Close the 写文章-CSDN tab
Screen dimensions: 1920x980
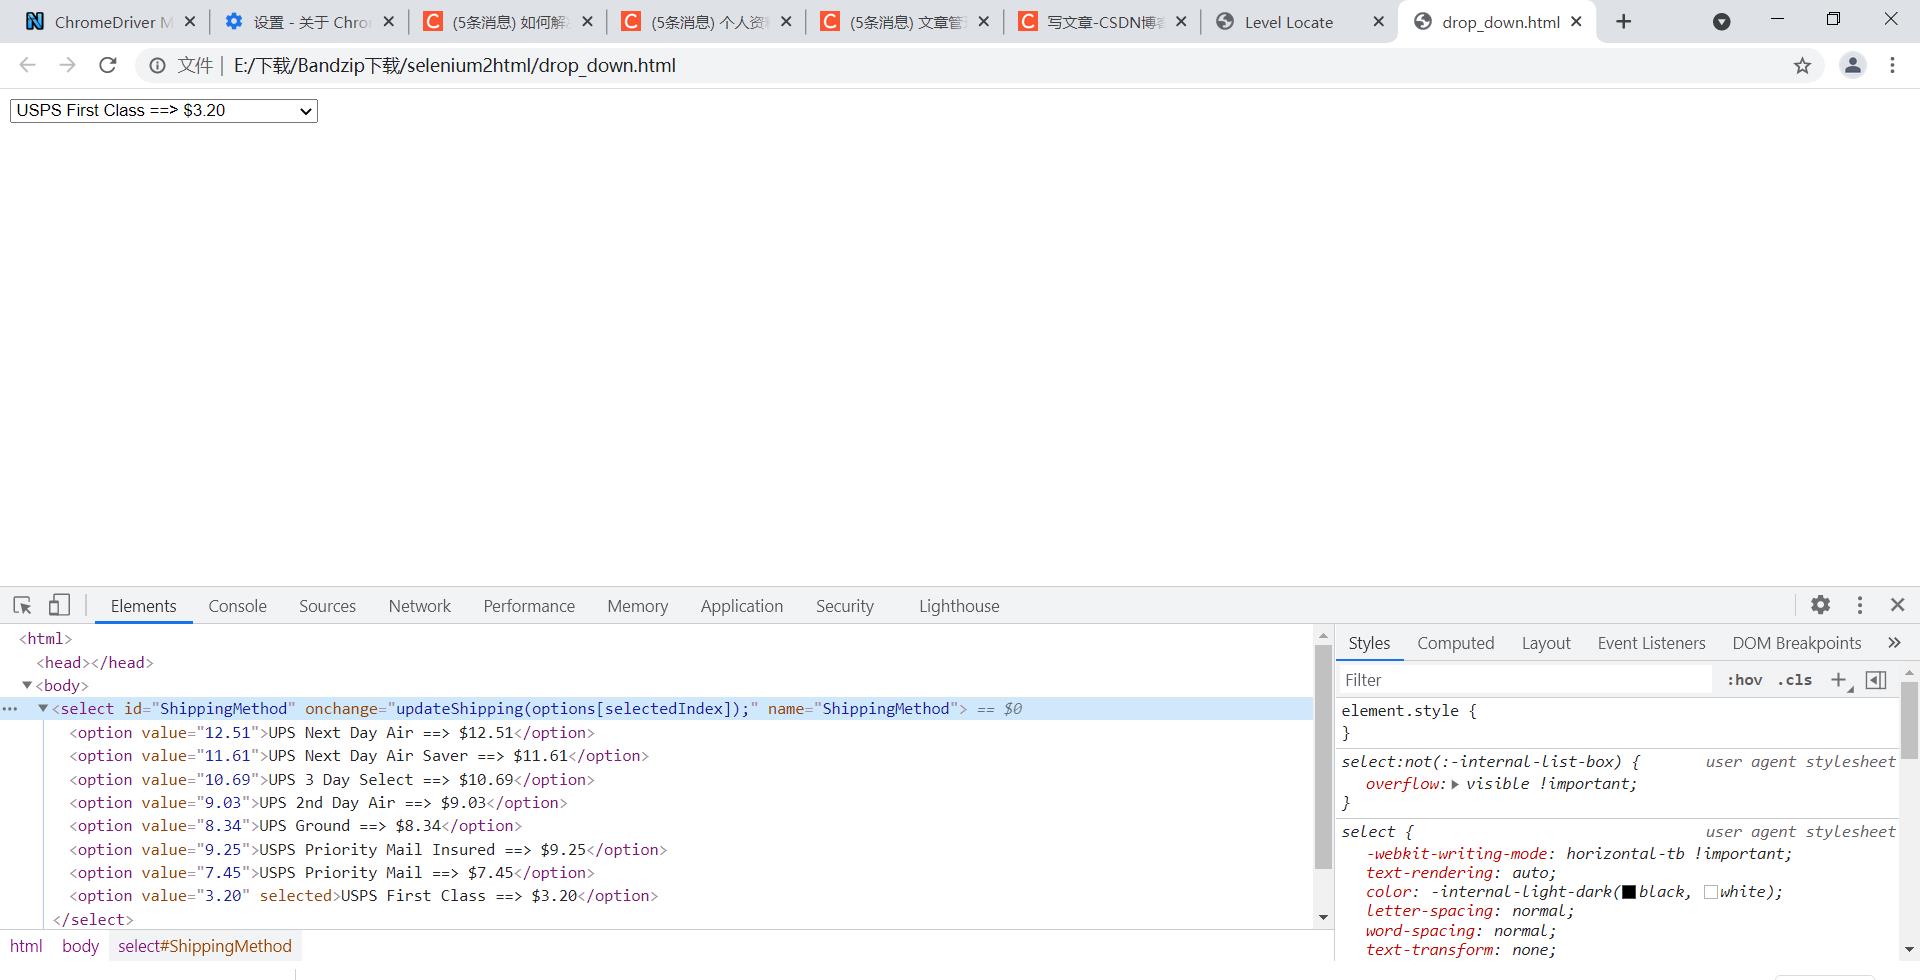coord(1181,22)
